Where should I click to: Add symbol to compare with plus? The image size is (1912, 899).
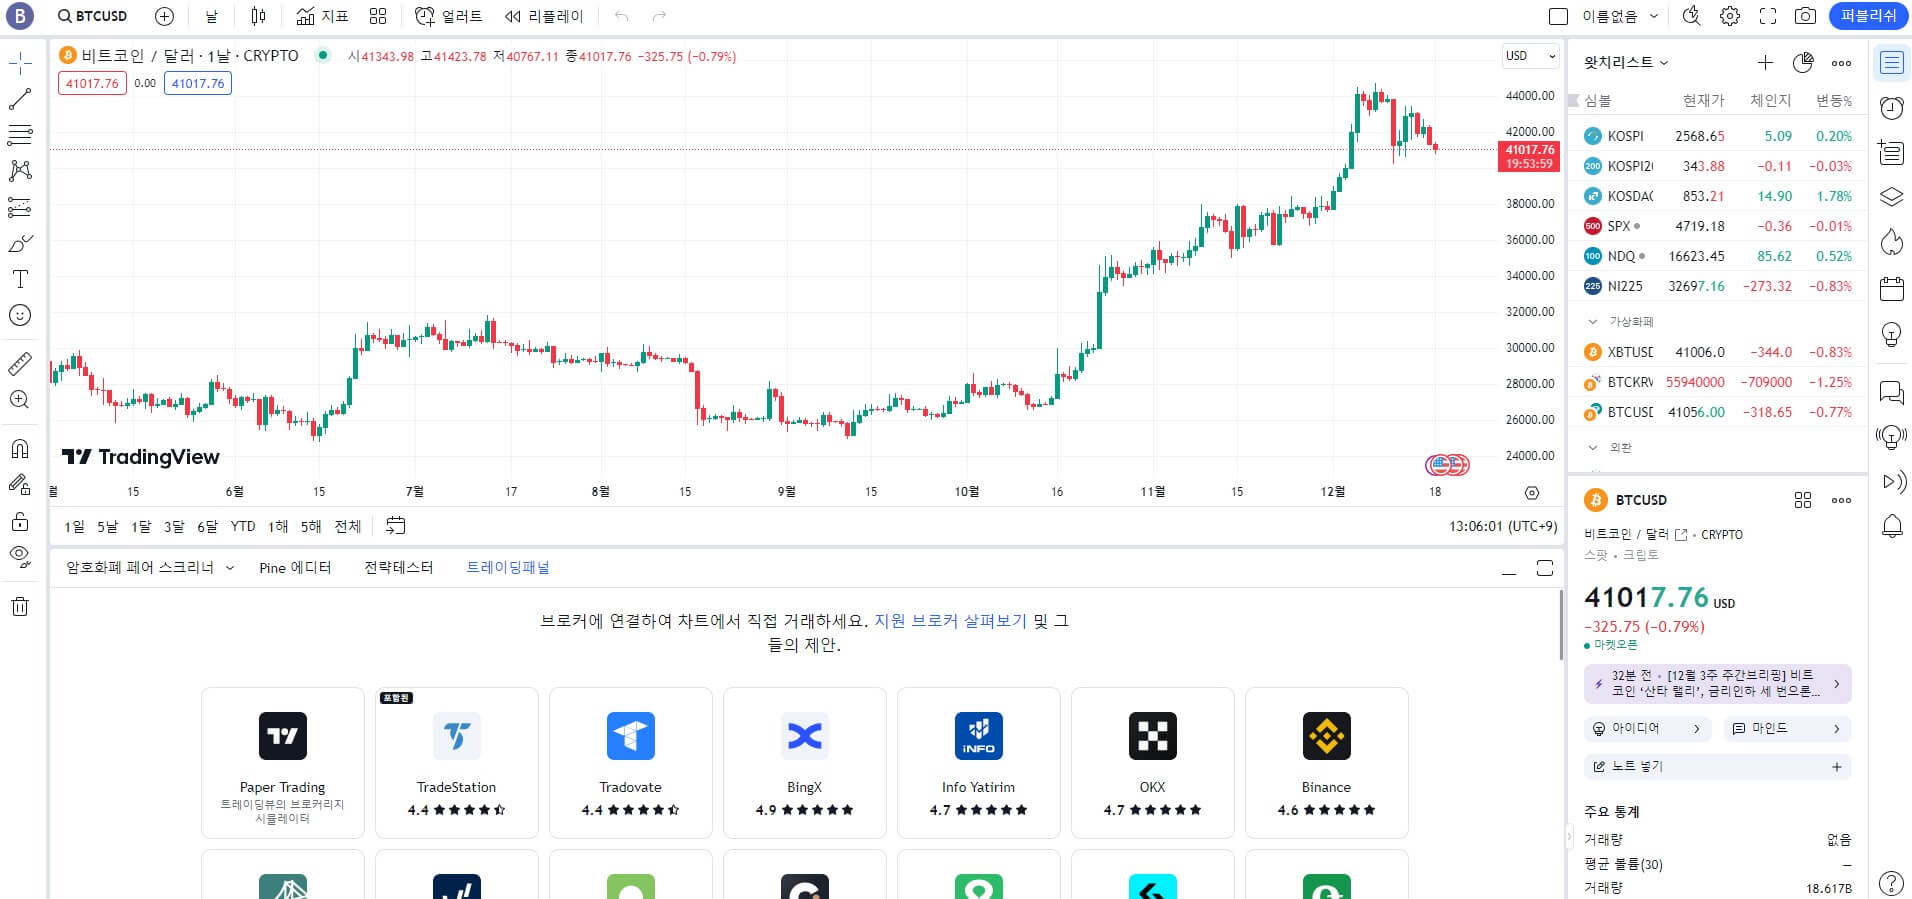(x=165, y=16)
